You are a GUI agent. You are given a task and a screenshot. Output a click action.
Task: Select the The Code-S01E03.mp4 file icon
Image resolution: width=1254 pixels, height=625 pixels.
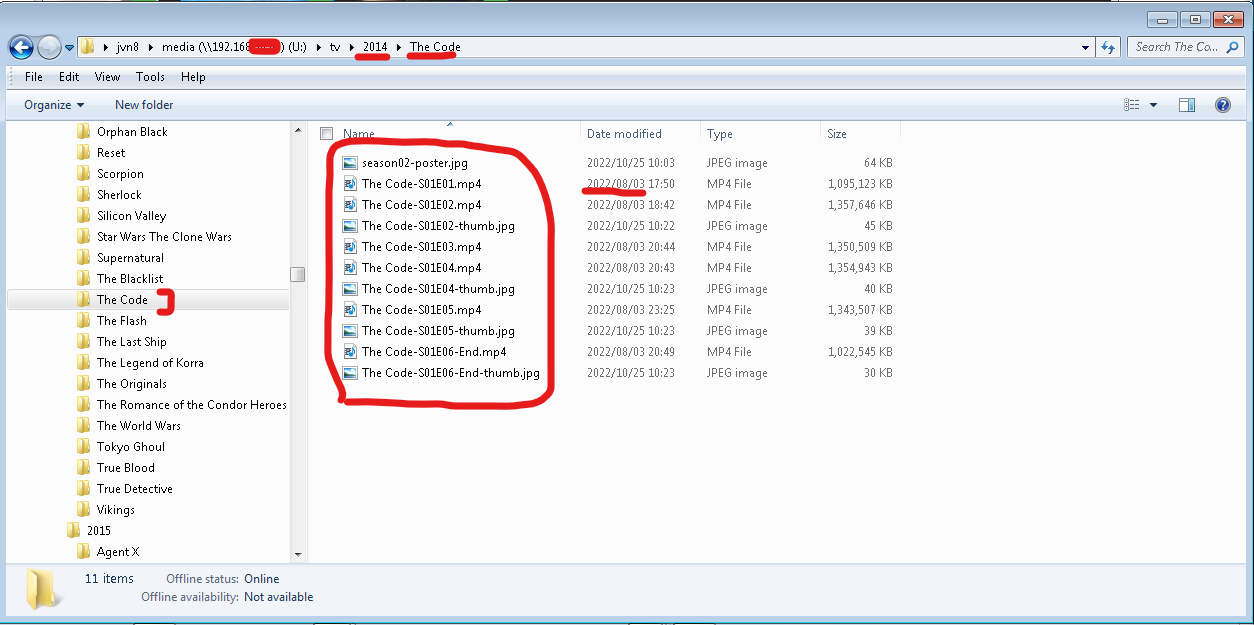coord(349,247)
